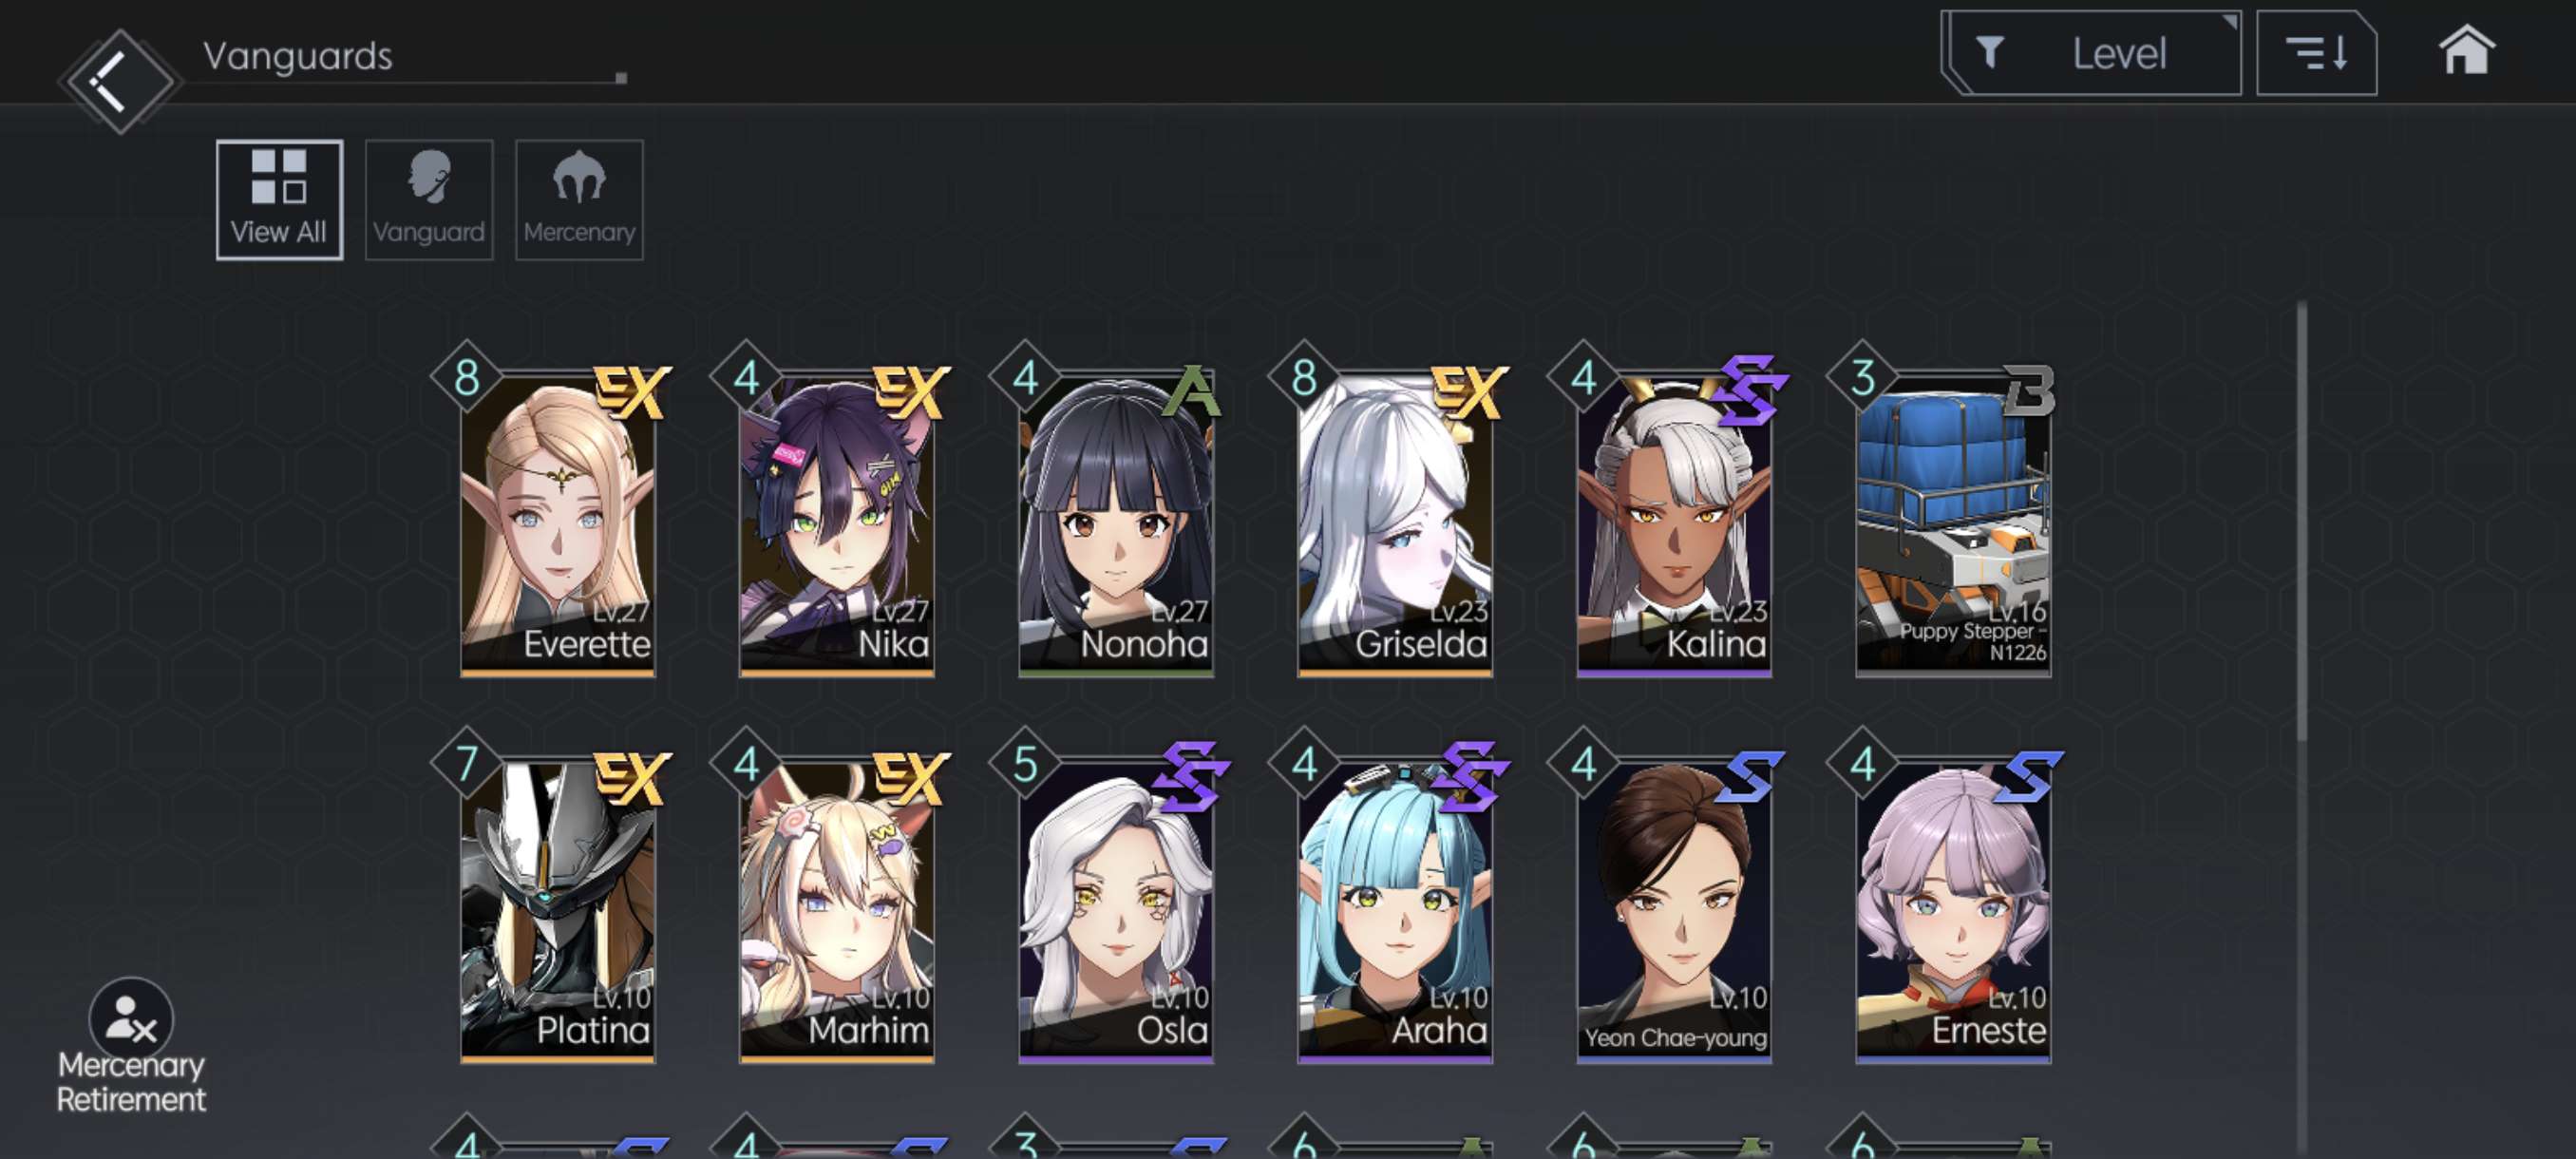The height and width of the screenshot is (1159, 2576).
Task: Click the back arrow diamond icon
Action: click(120, 80)
